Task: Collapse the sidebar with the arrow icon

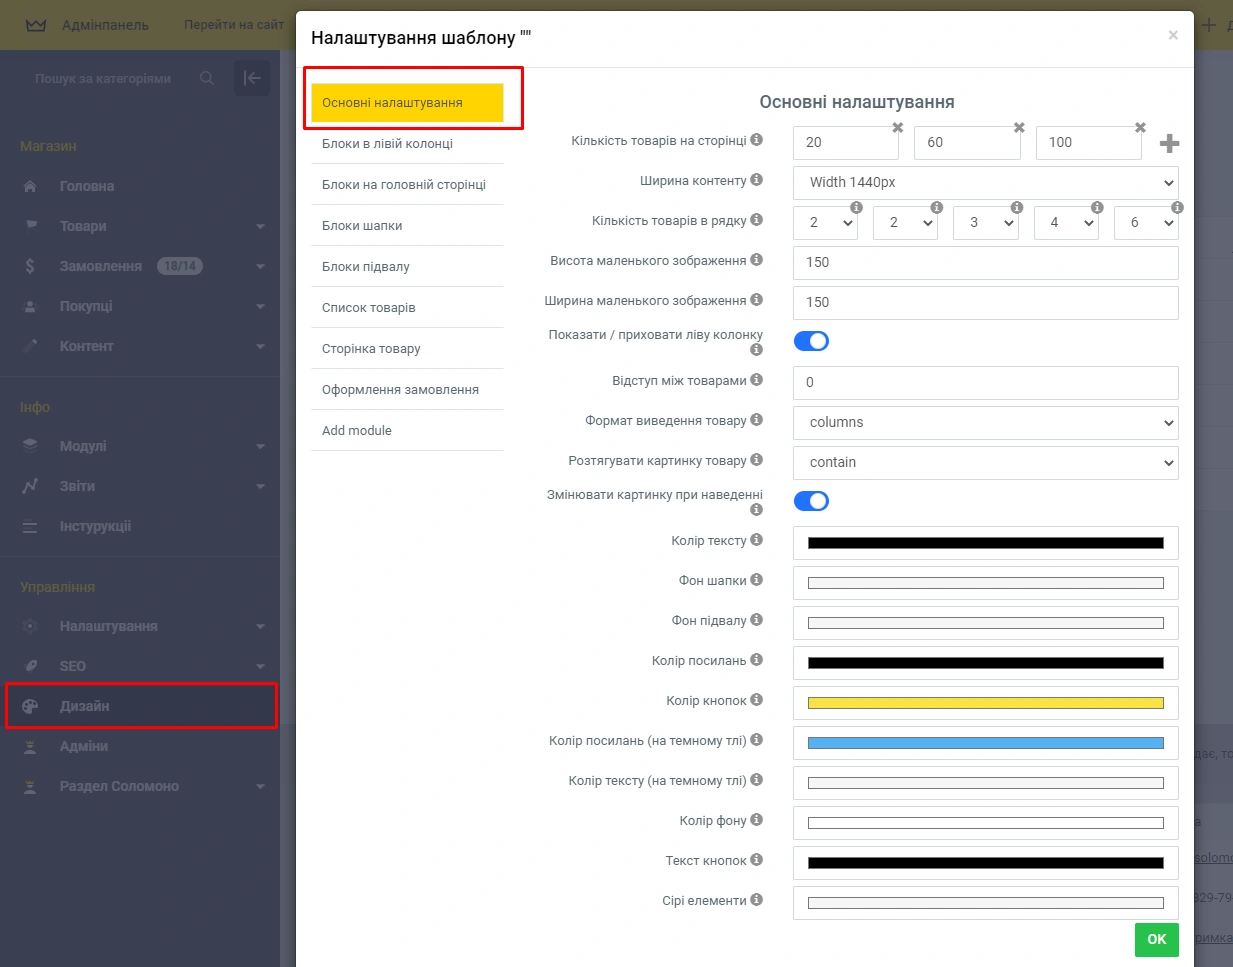Action: [x=252, y=78]
